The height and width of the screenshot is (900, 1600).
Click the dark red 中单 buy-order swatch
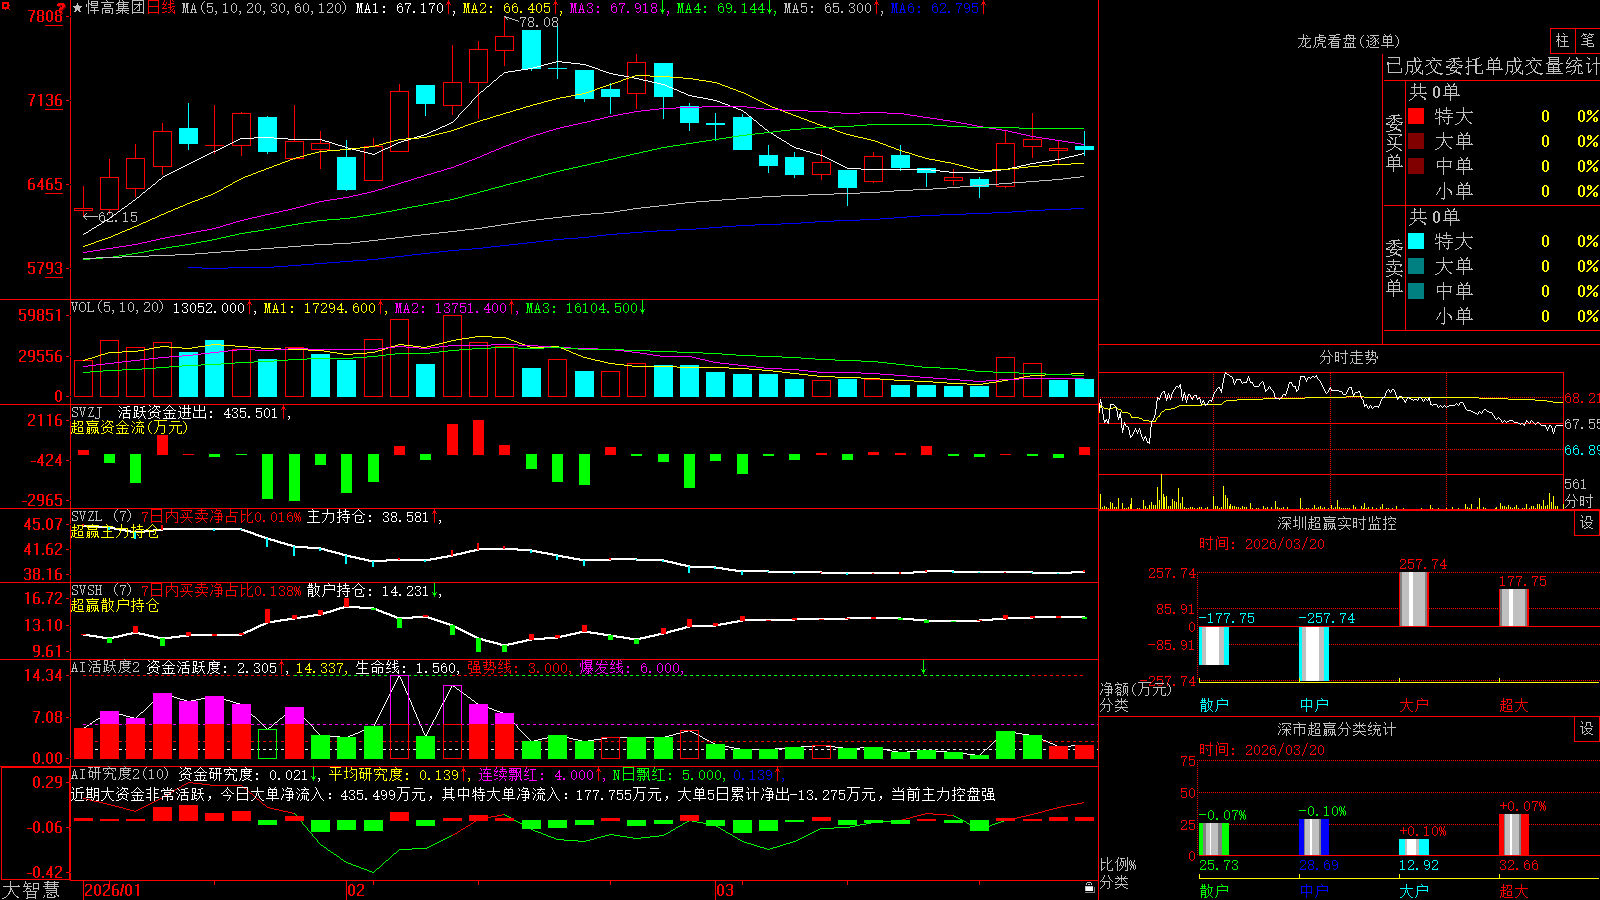(x=1416, y=166)
